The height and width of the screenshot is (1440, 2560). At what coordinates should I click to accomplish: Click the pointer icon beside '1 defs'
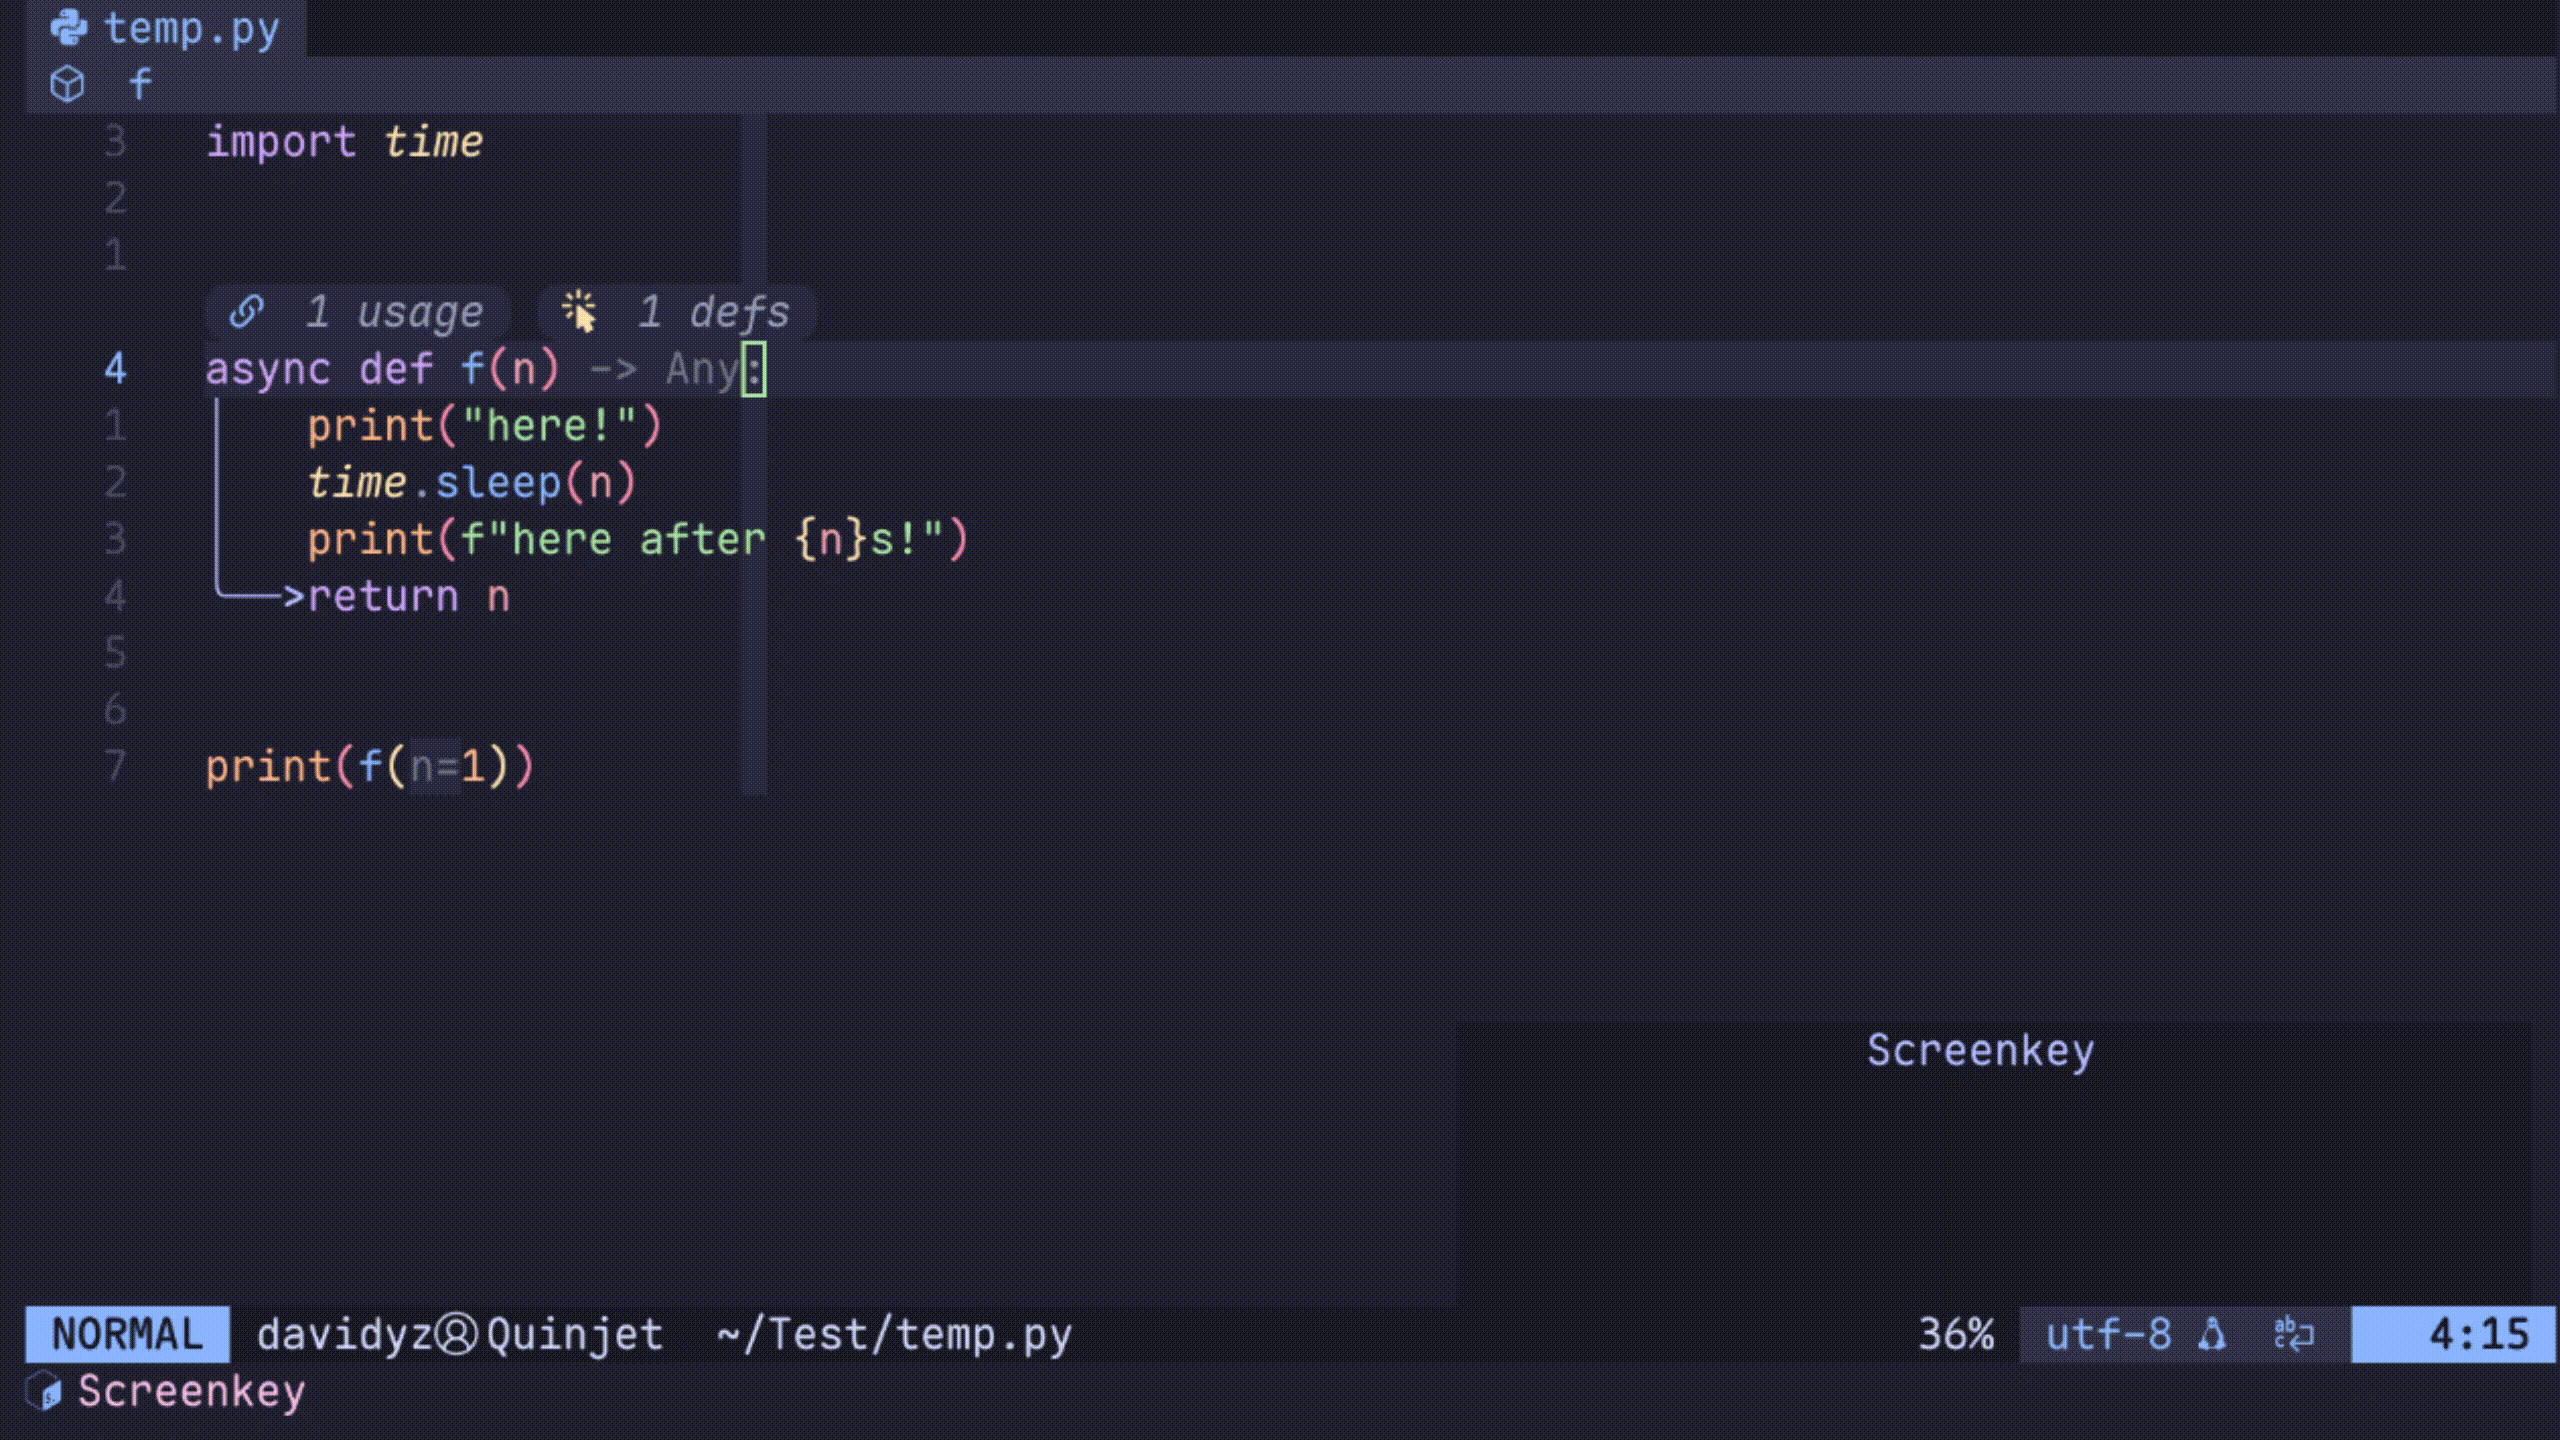(579, 312)
